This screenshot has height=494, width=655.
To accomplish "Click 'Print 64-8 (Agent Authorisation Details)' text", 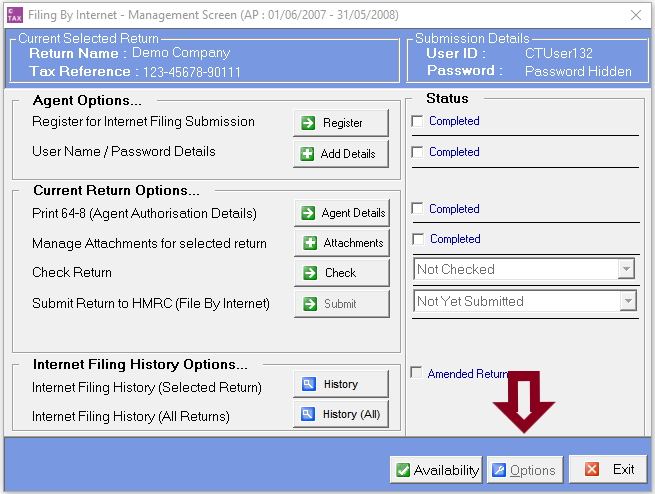I will pos(144,213).
